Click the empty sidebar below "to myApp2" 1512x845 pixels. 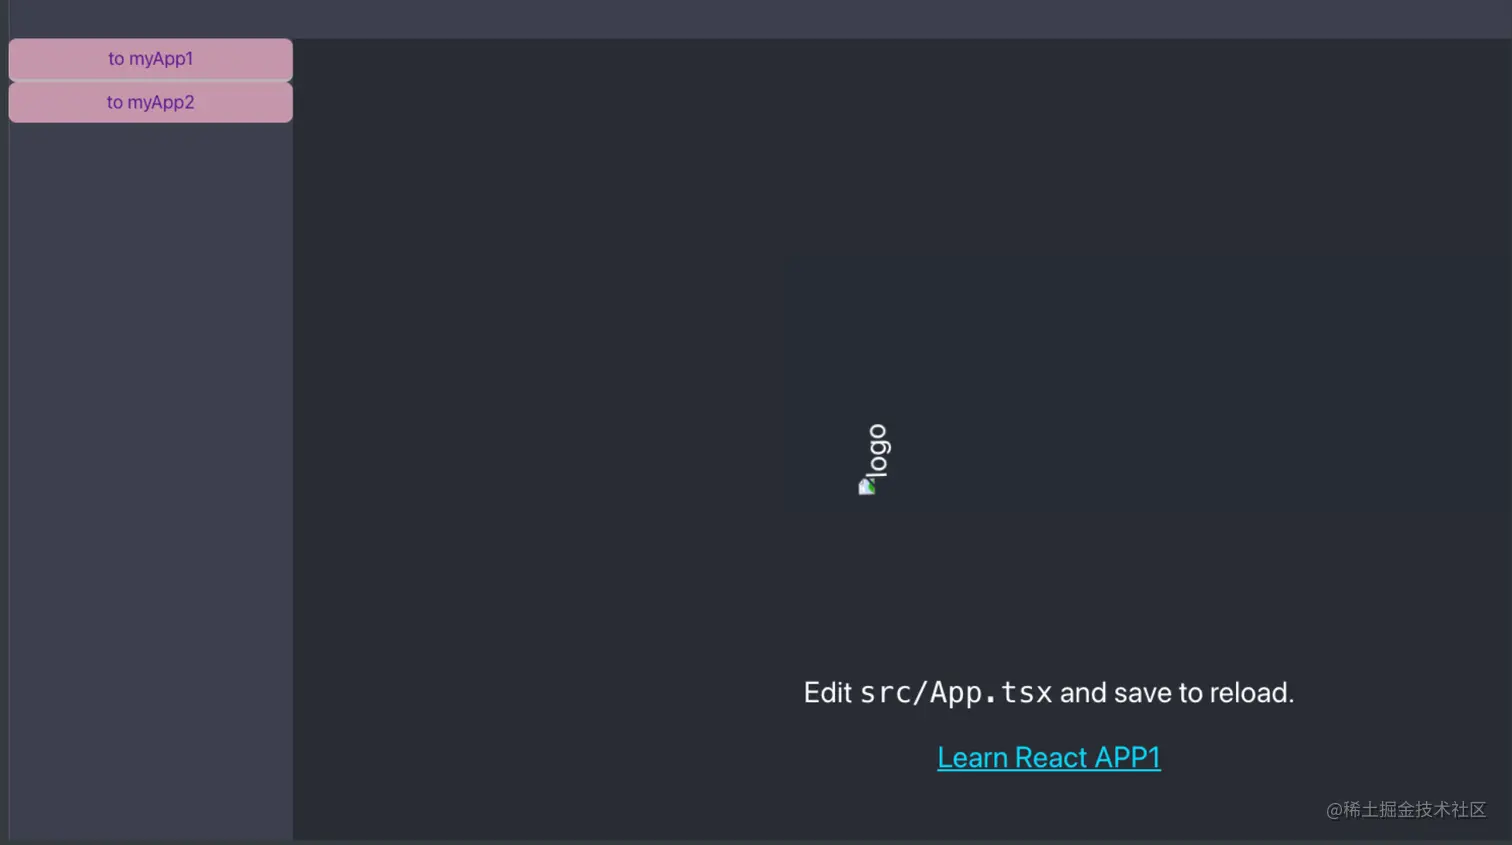click(151, 480)
